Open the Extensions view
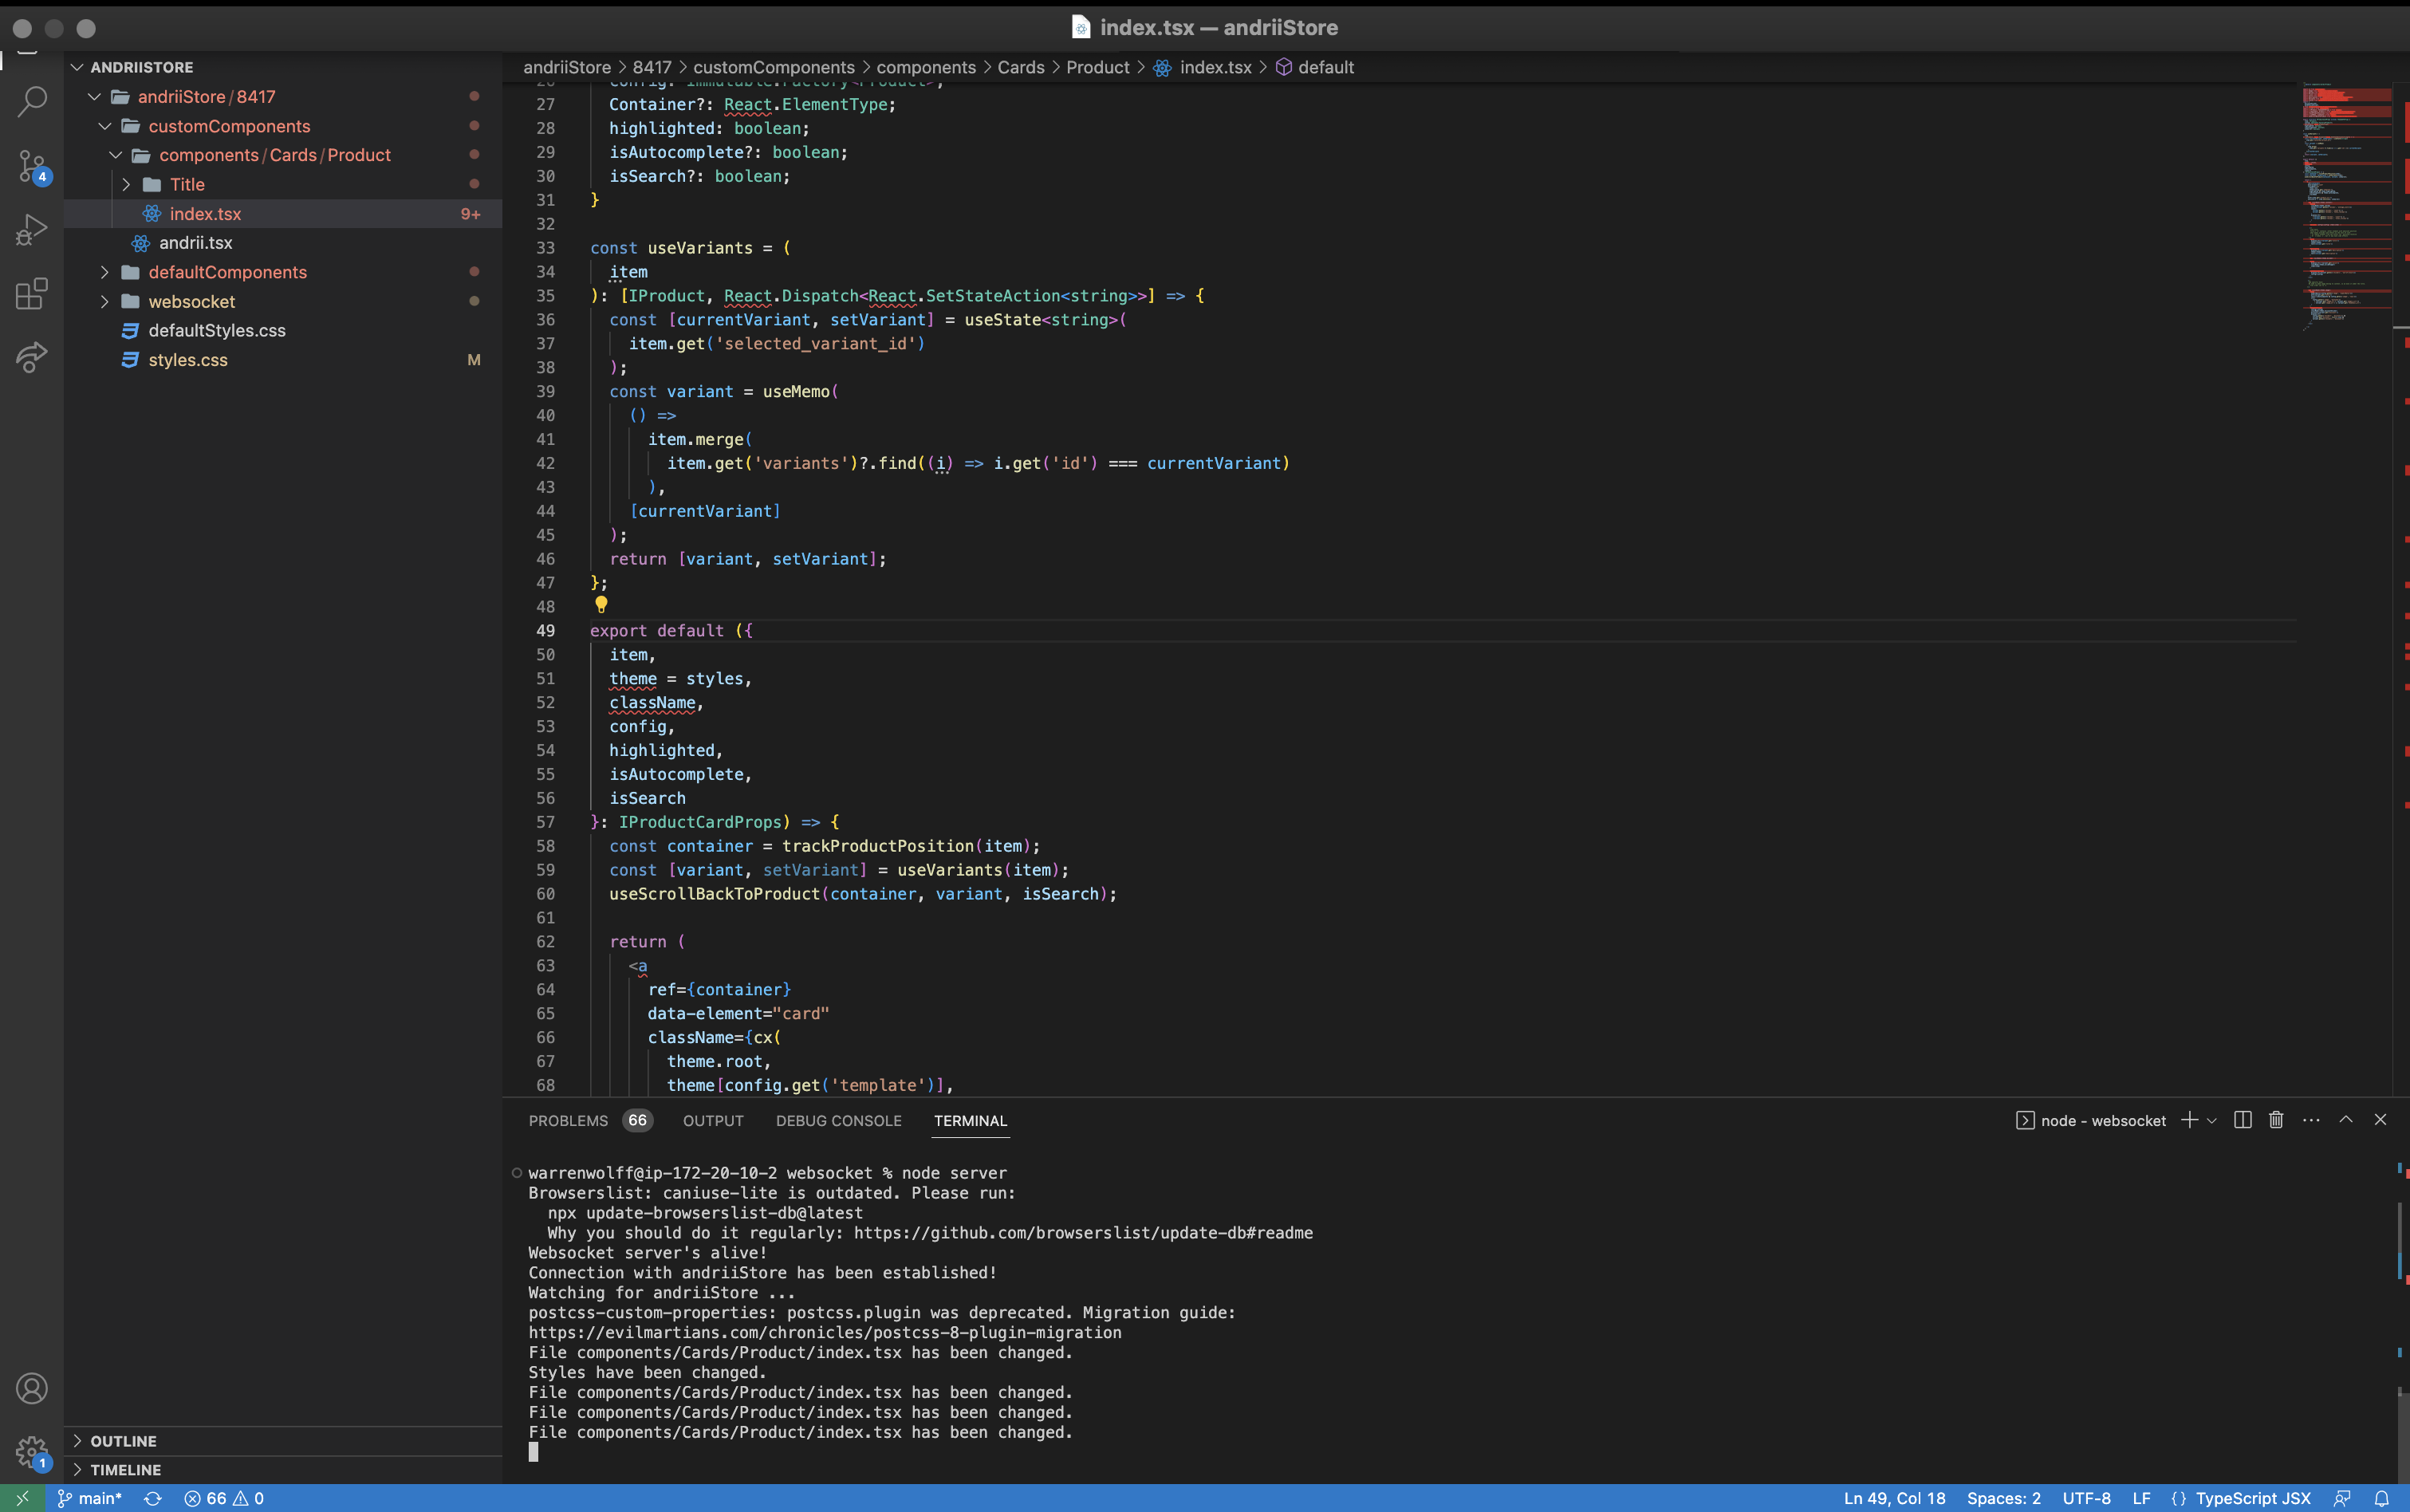This screenshot has width=2410, height=1512. pos(32,294)
